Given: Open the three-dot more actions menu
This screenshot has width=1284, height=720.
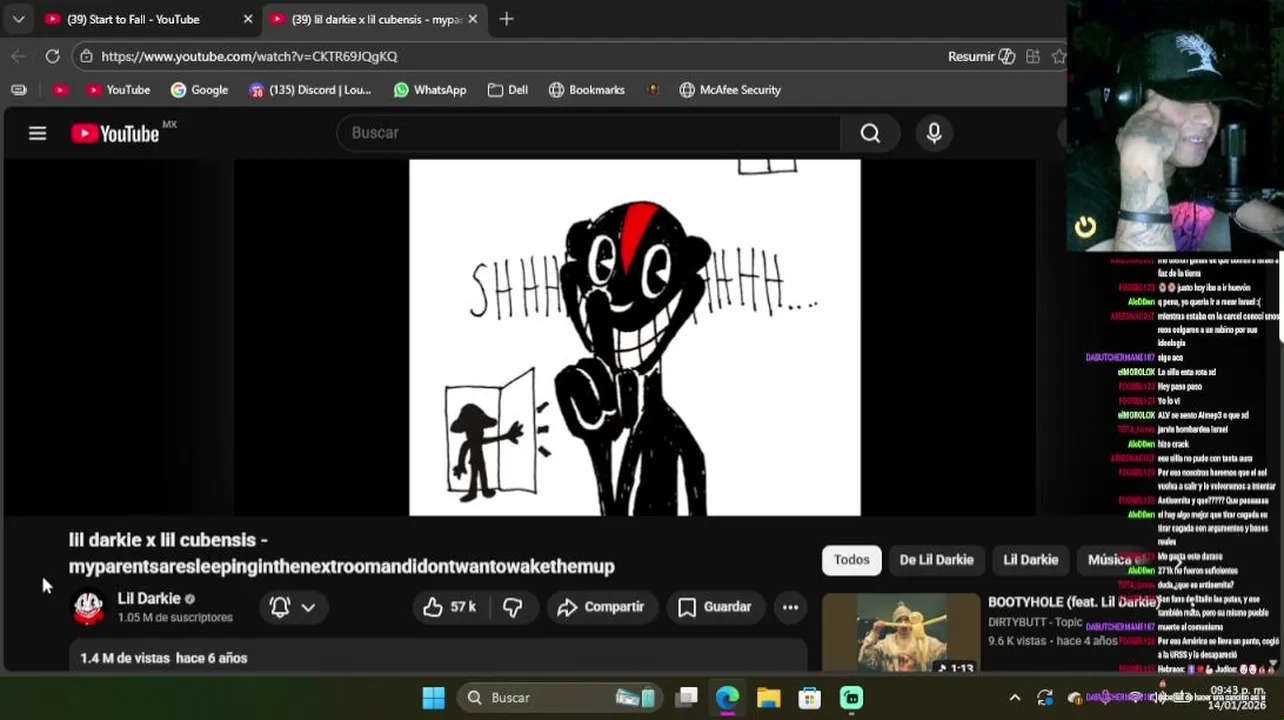Looking at the screenshot, I should 790,607.
